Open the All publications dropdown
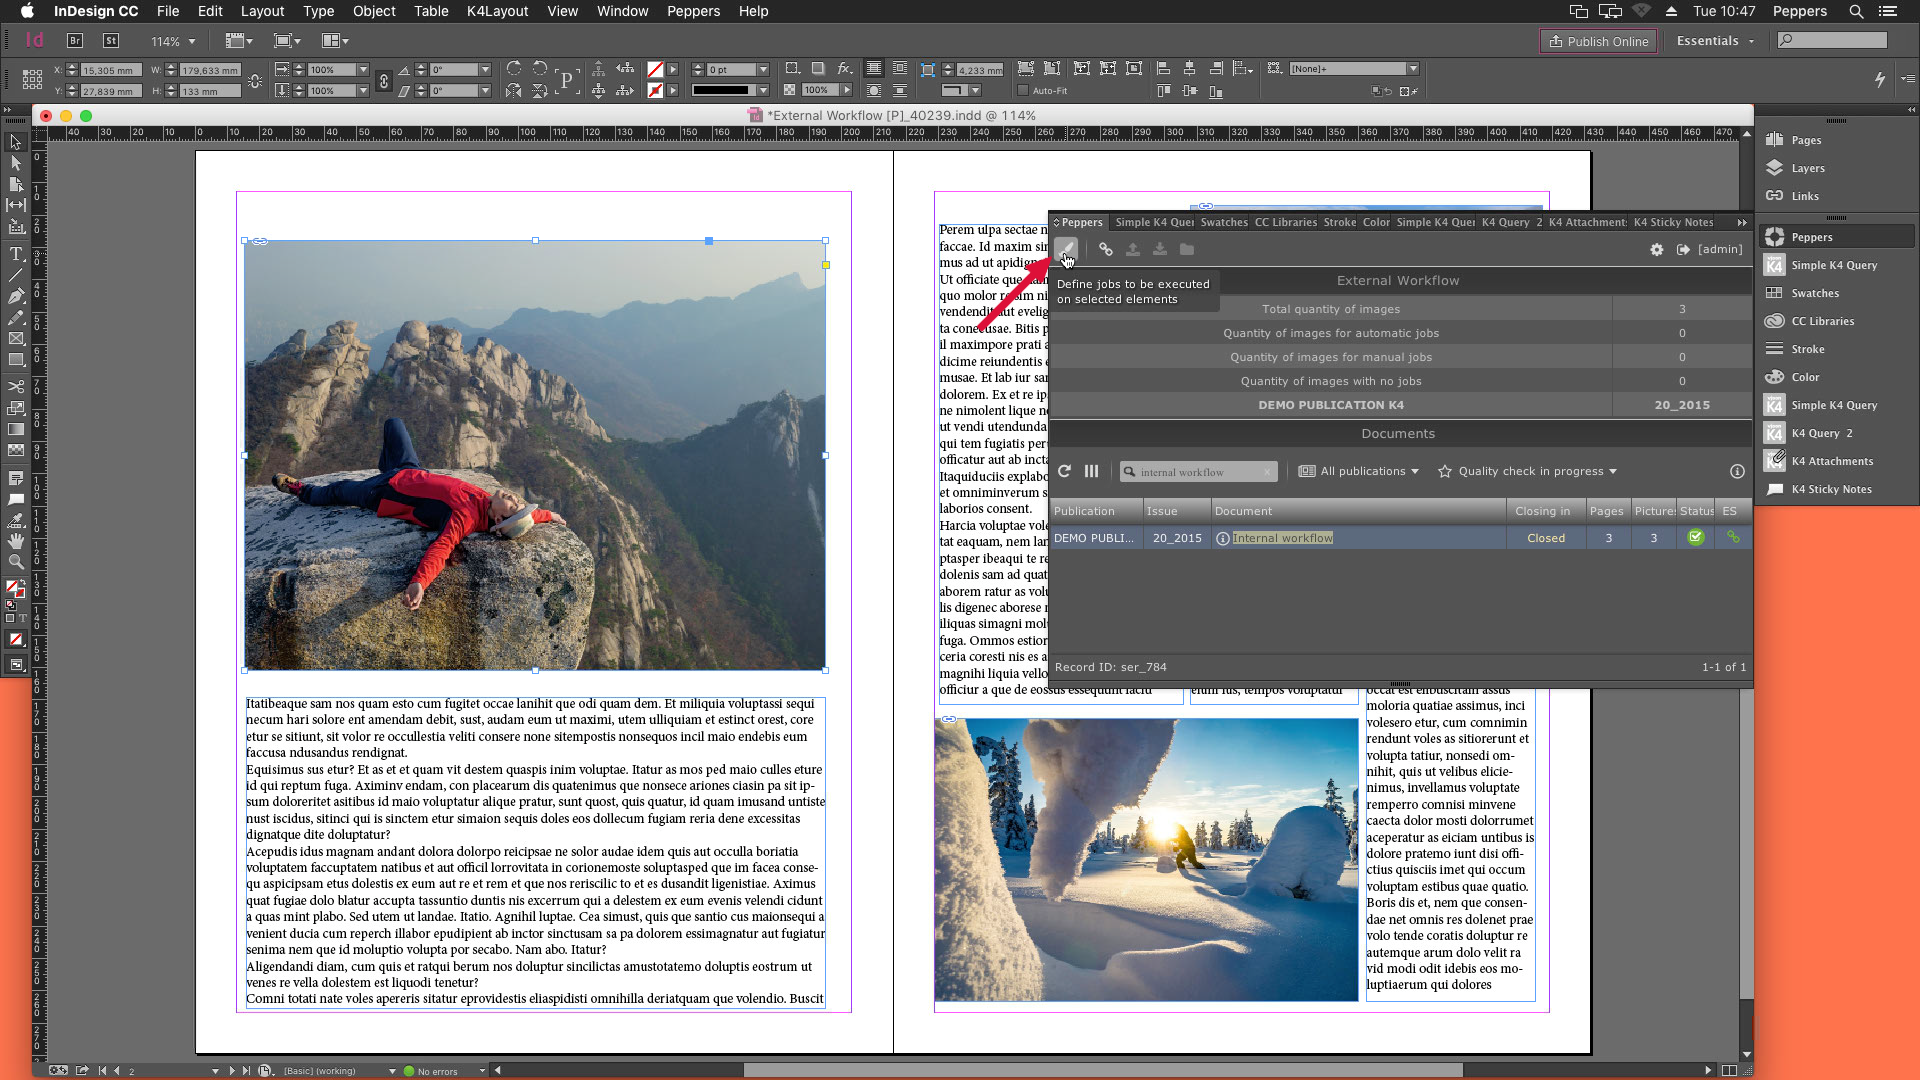Image resolution: width=1920 pixels, height=1080 pixels. [1358, 471]
